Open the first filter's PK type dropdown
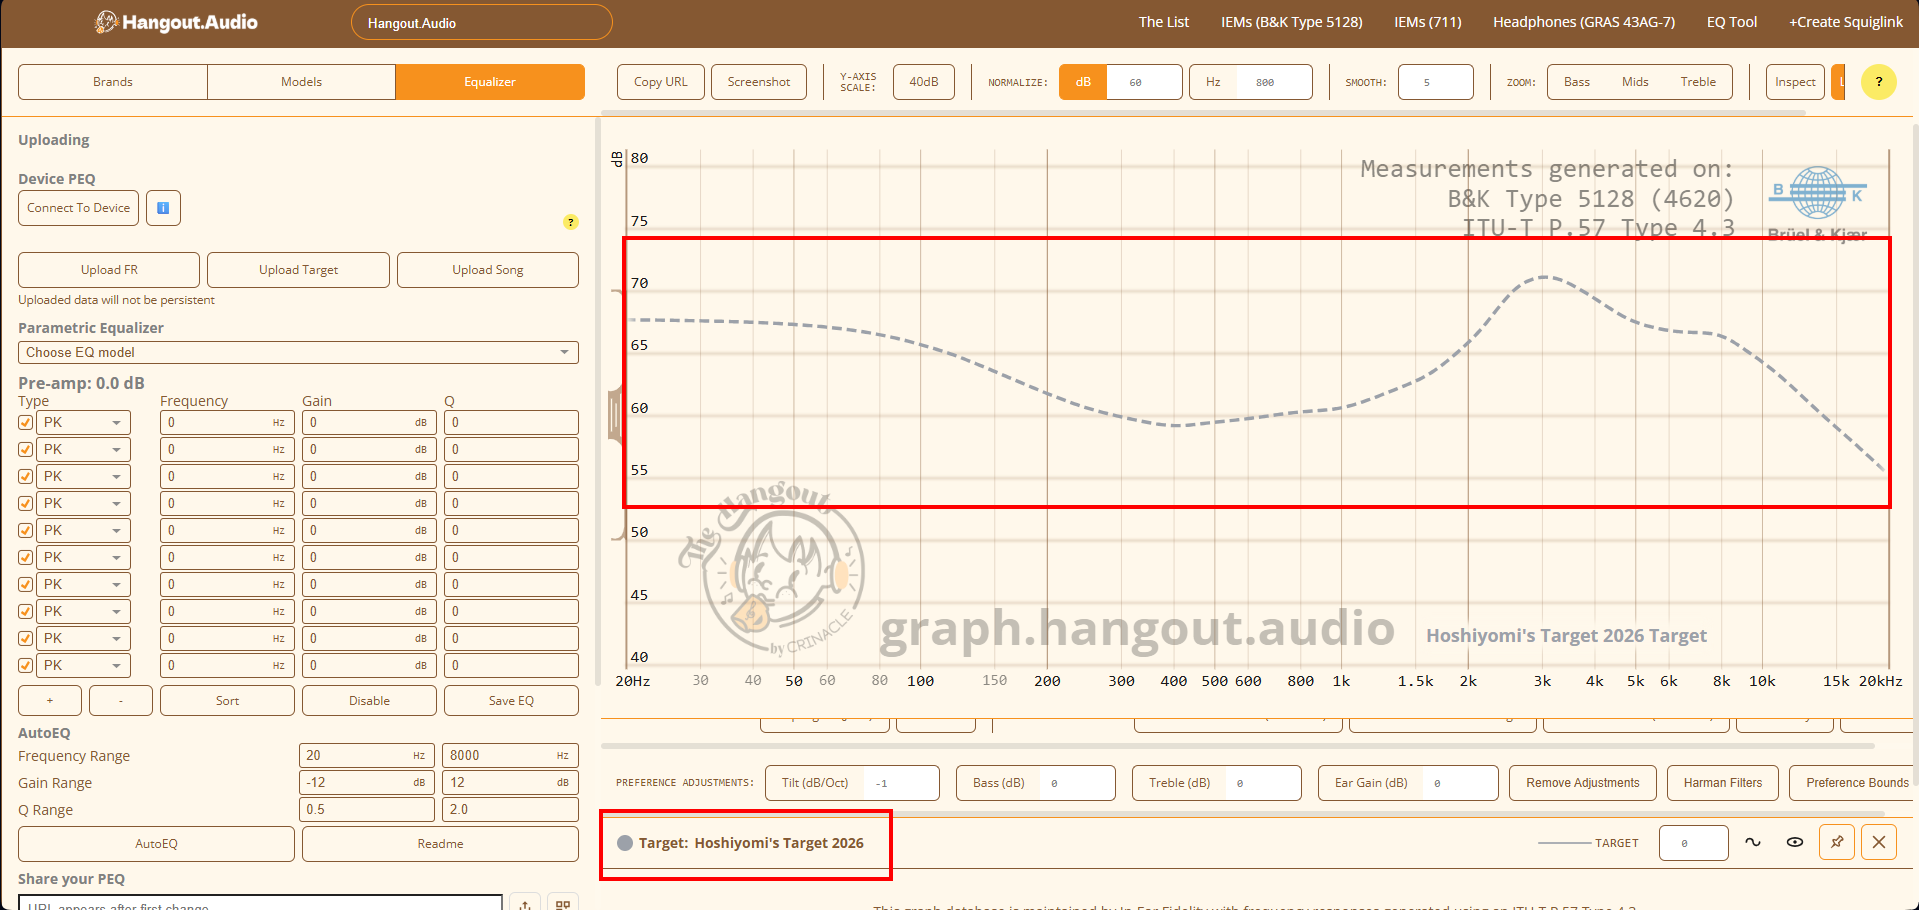Viewport: 1919px width, 910px height. pos(83,423)
